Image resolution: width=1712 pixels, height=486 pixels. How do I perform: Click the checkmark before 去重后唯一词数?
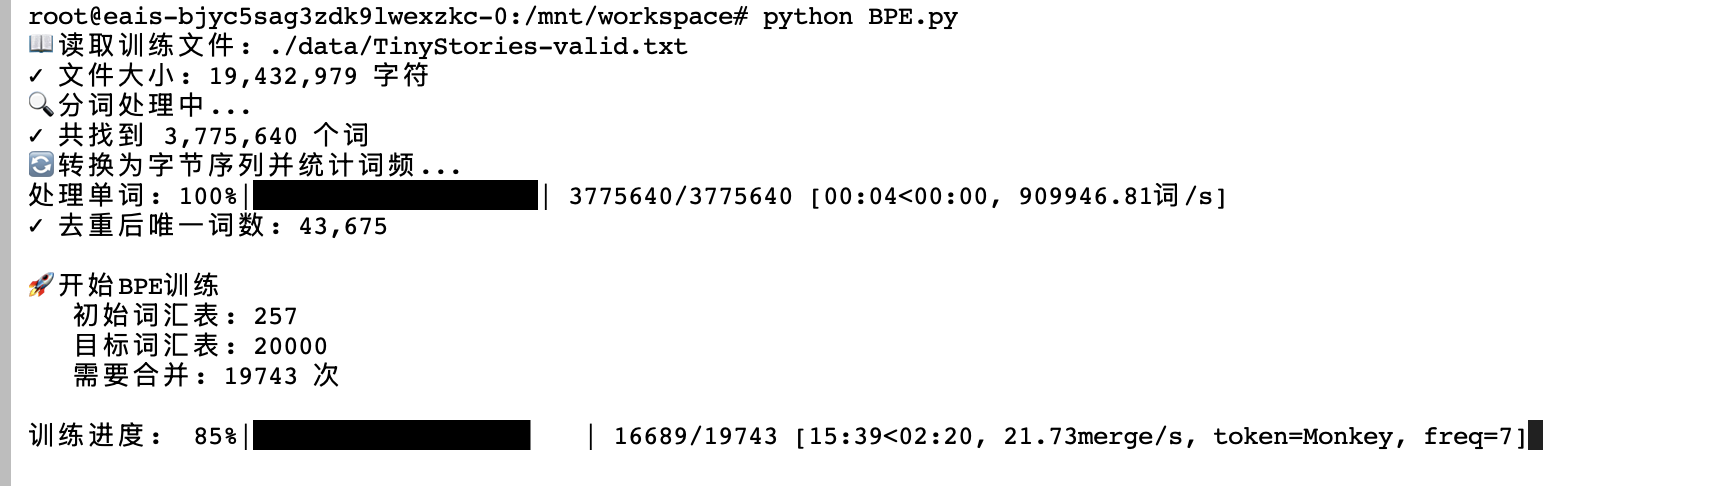point(37,226)
